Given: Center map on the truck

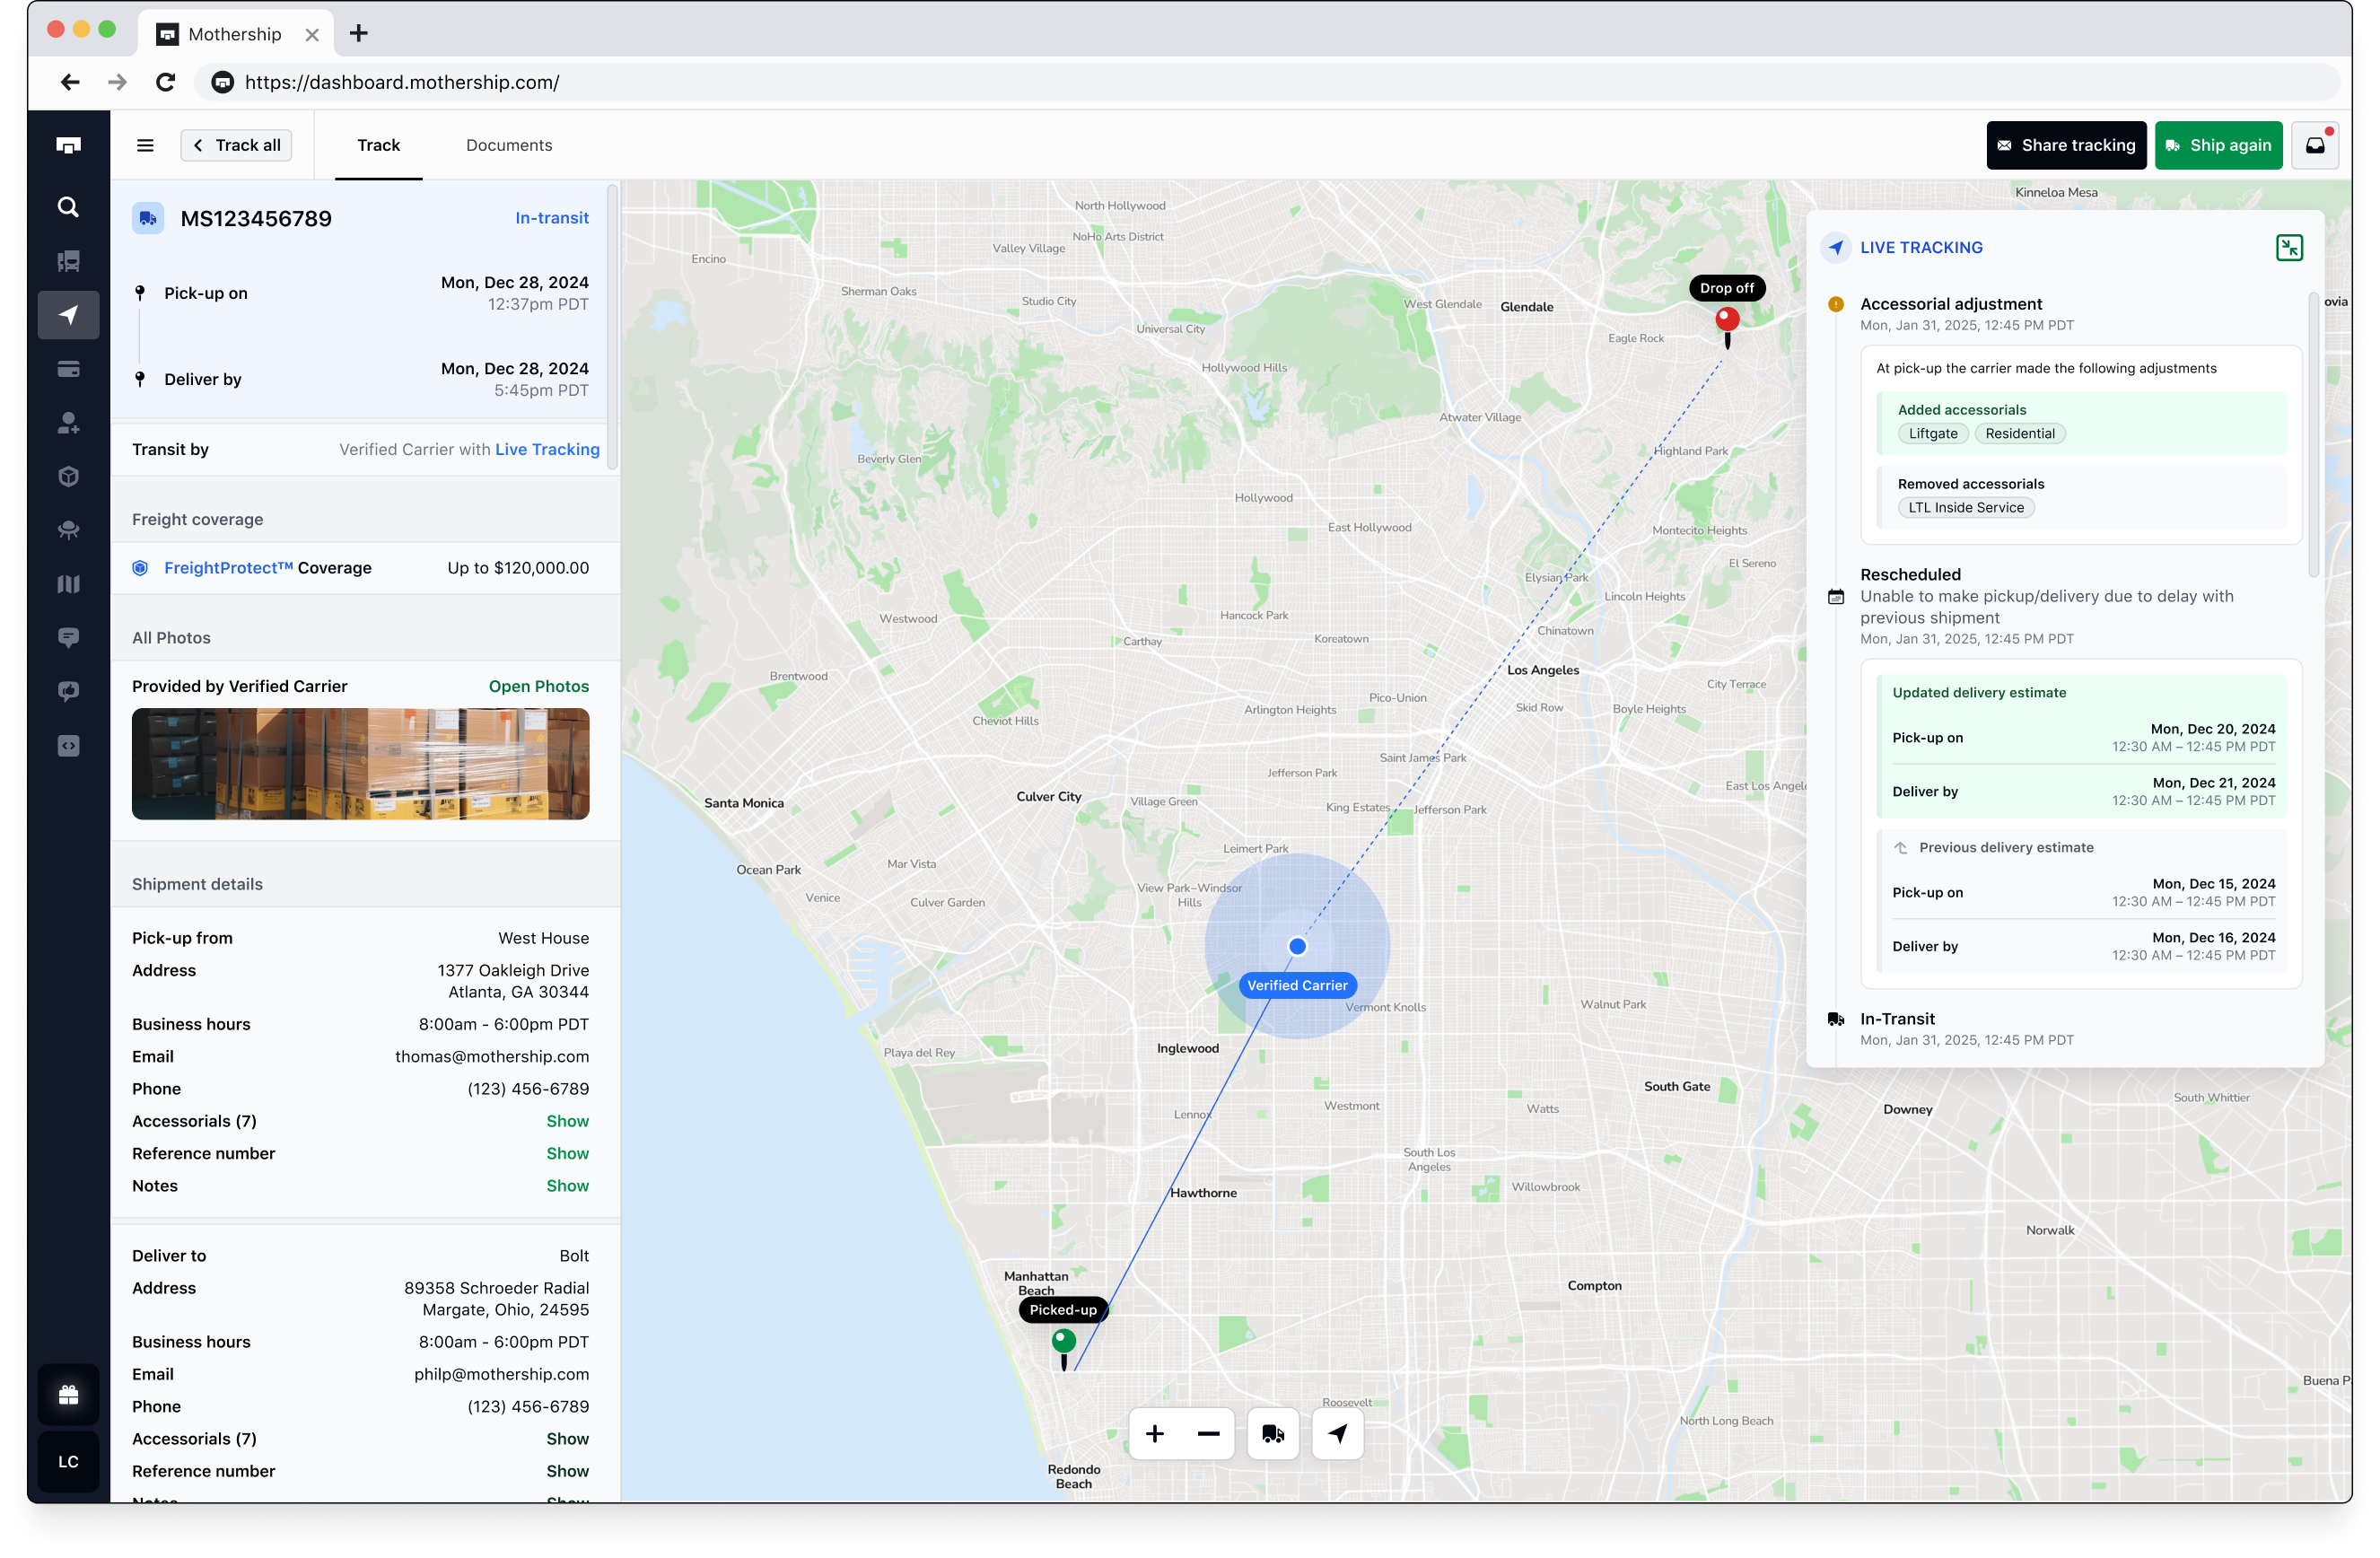Looking at the screenshot, I should click(1272, 1433).
